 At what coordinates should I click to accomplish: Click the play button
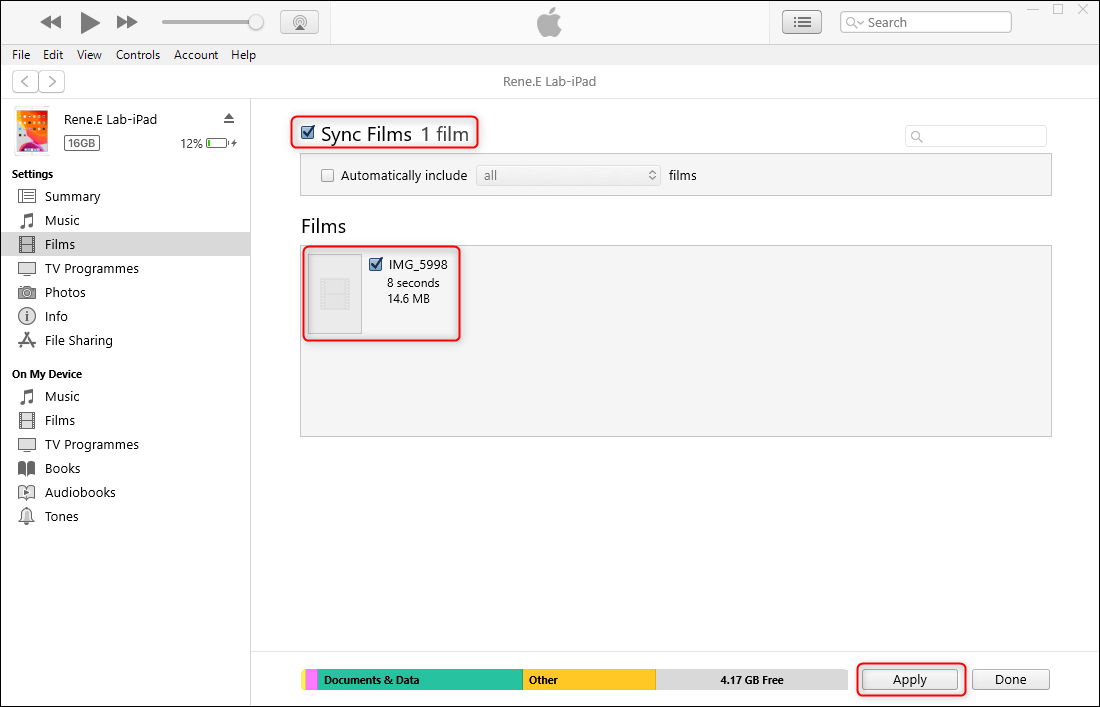click(x=89, y=22)
